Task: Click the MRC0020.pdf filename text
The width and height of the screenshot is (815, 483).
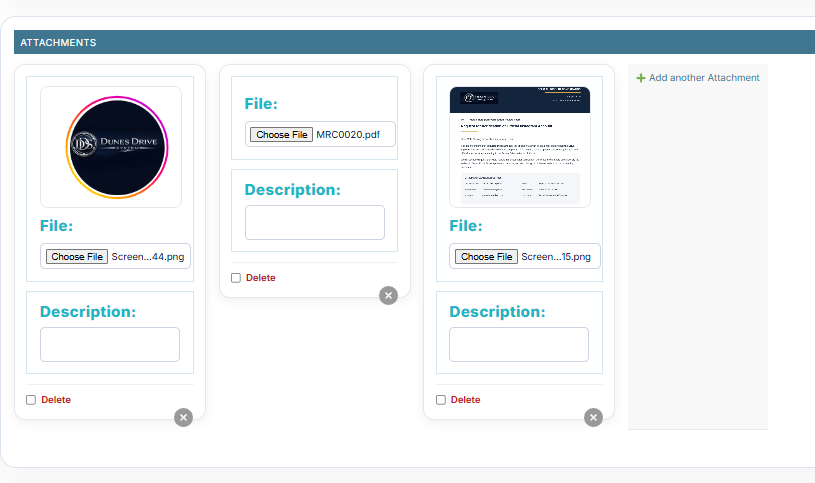Action: pyautogui.click(x=348, y=135)
